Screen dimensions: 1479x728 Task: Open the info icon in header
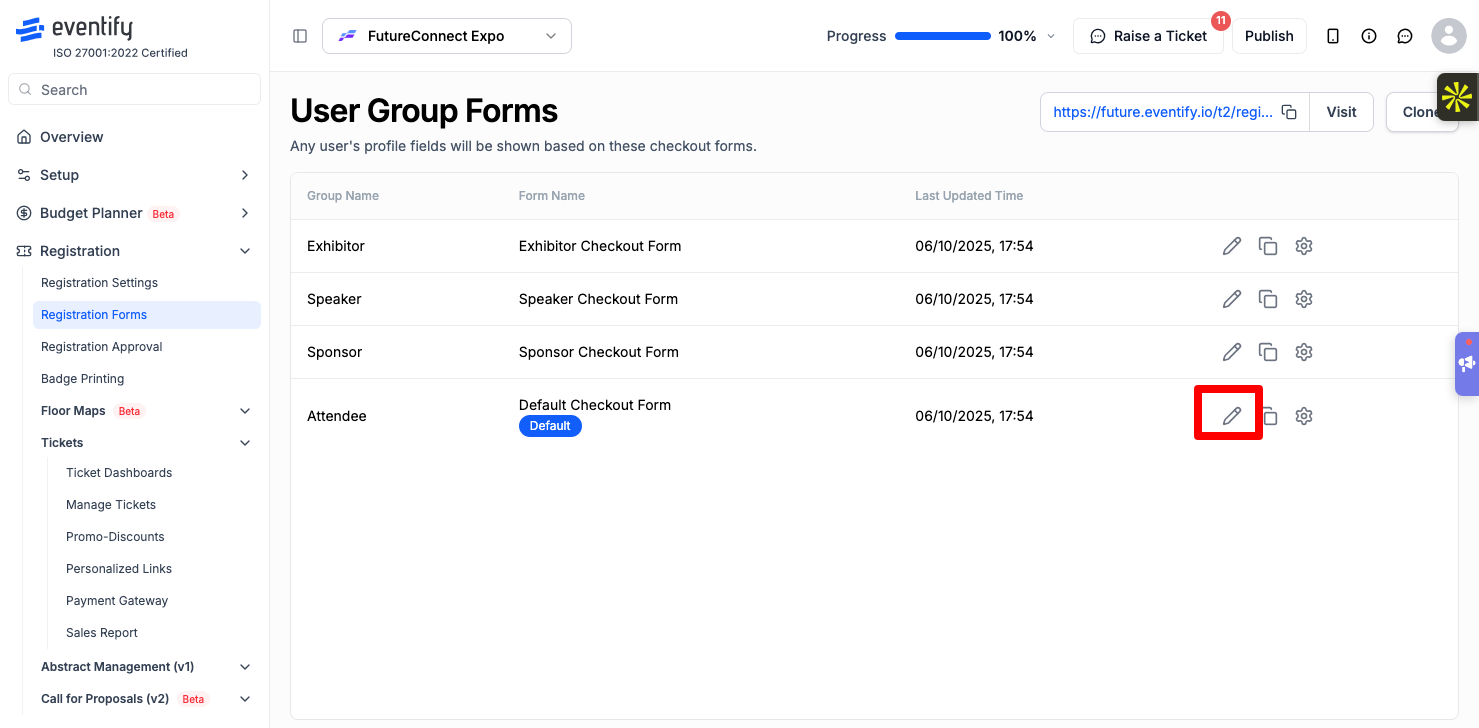pyautogui.click(x=1369, y=36)
